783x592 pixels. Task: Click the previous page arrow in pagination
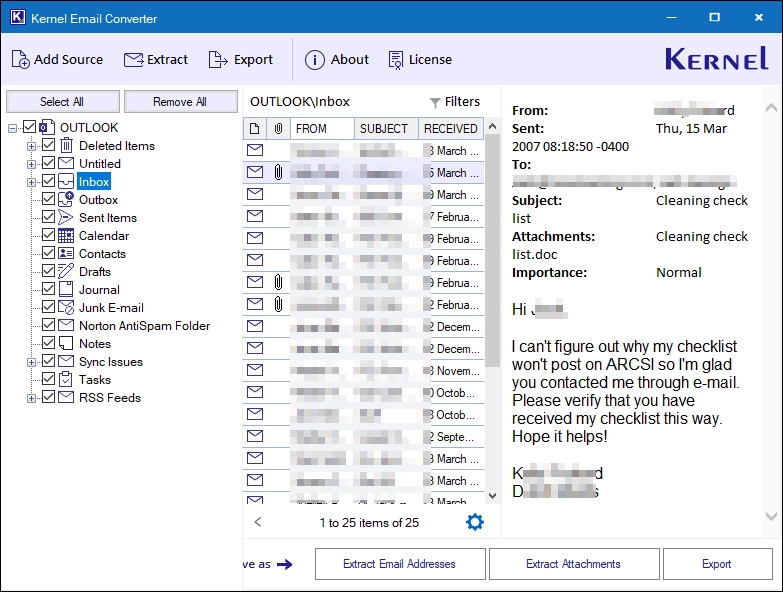[x=258, y=522]
